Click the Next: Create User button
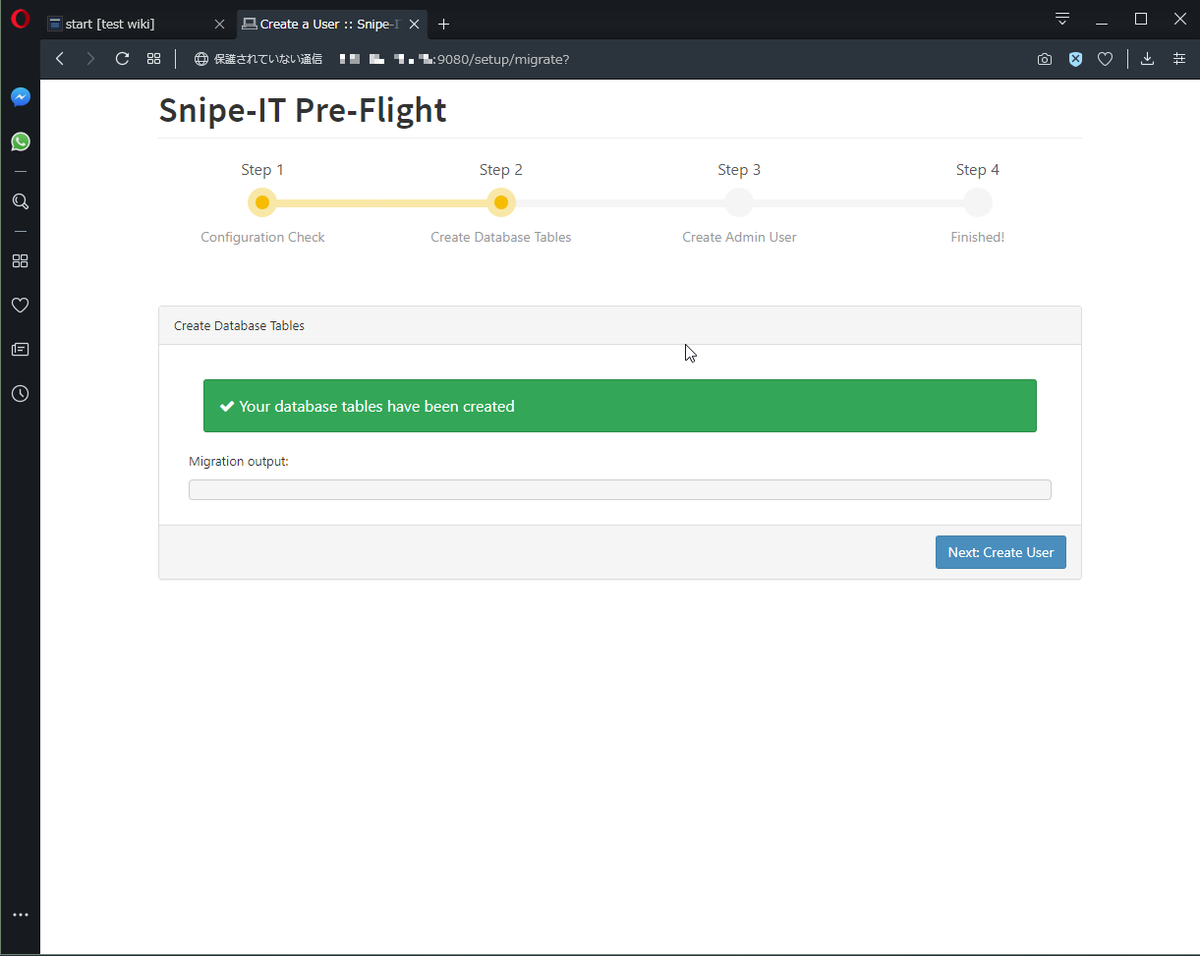This screenshot has width=1200, height=956. 1000,552
